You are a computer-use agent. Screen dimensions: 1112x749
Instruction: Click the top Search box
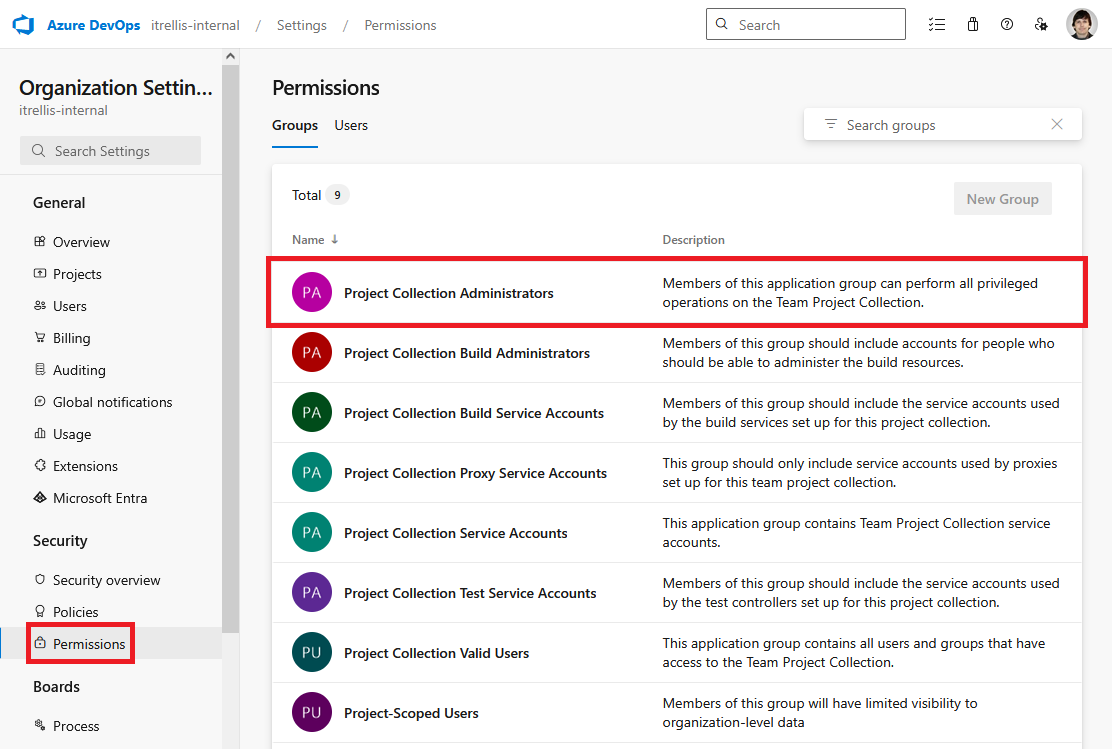click(806, 24)
